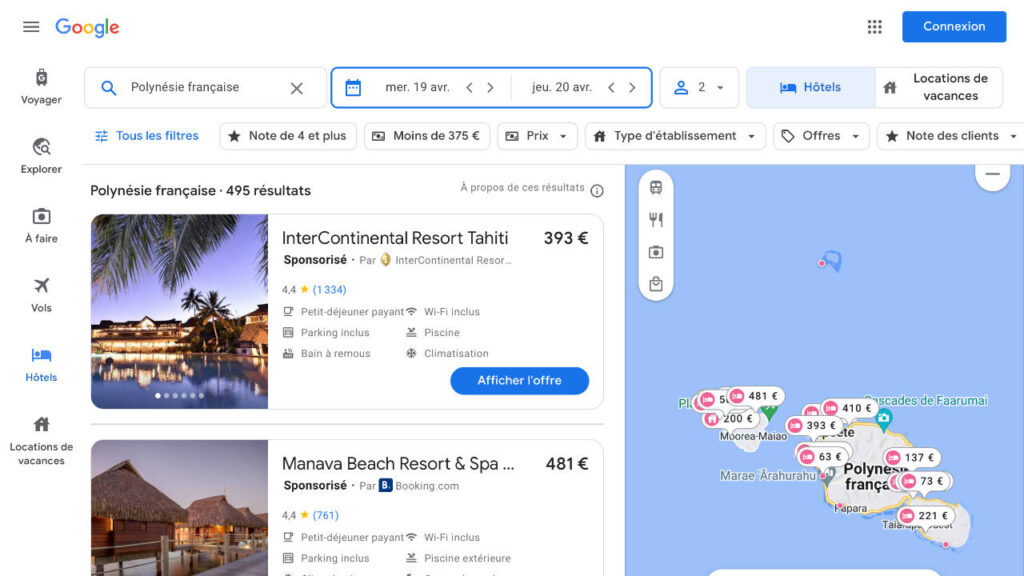The width and height of the screenshot is (1024, 576).
Task: Click the Connexion sign-in button
Action: point(953,27)
